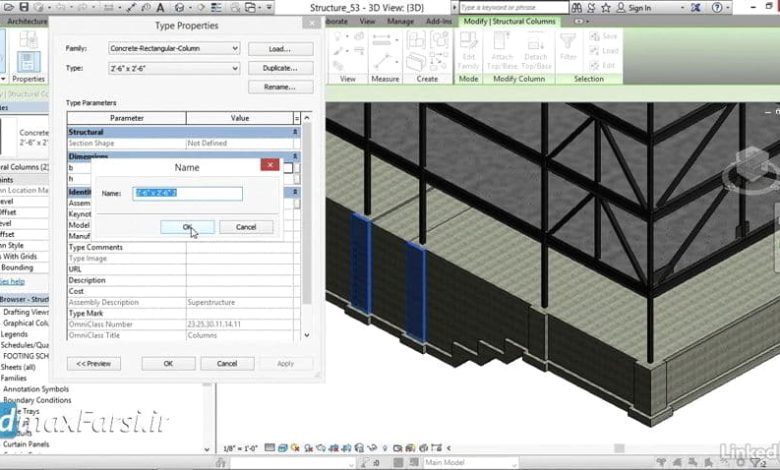Image resolution: width=780 pixels, height=470 pixels.
Task: Click the Name text input field
Action: (188, 193)
